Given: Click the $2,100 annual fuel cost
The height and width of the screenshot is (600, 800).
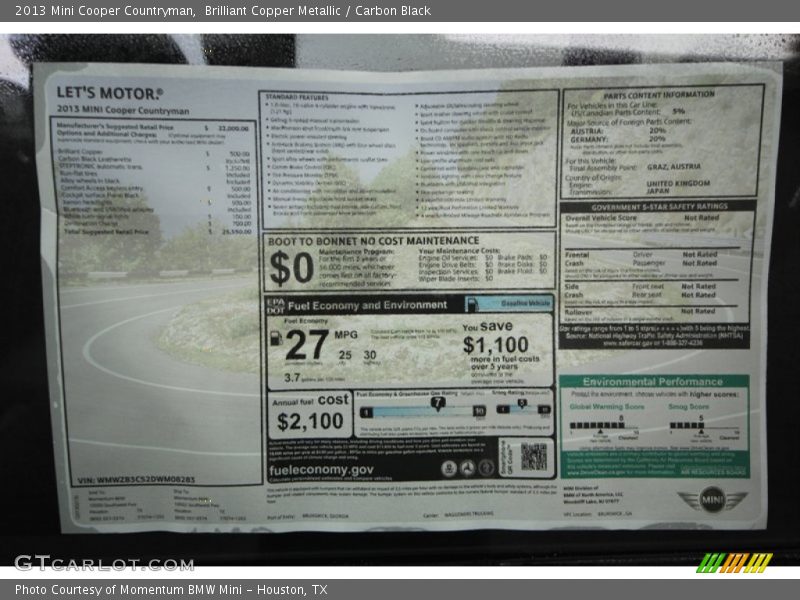Looking at the screenshot, I should tap(310, 421).
